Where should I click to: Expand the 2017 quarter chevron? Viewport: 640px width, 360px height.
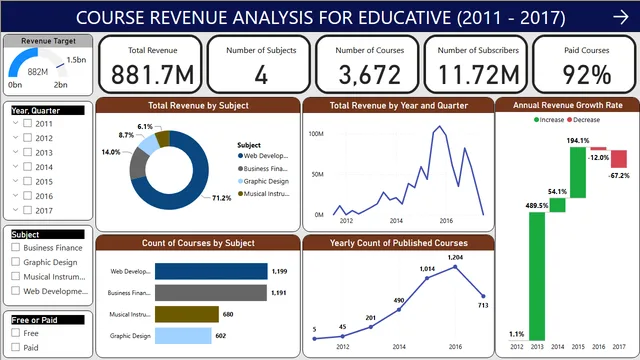(x=15, y=210)
